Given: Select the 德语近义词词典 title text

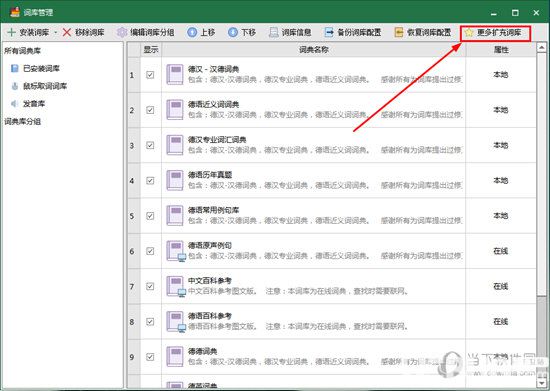Looking at the screenshot, I should pos(213,105).
